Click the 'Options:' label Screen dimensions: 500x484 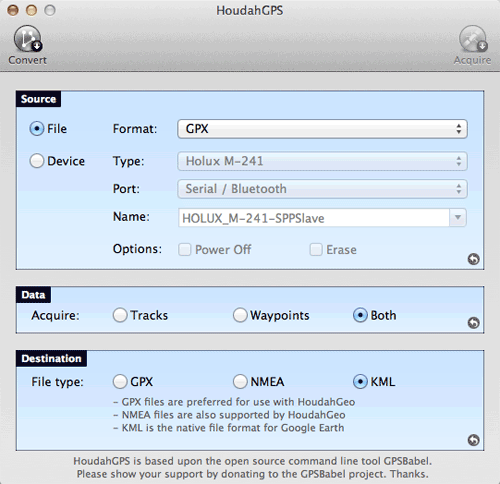(x=137, y=249)
